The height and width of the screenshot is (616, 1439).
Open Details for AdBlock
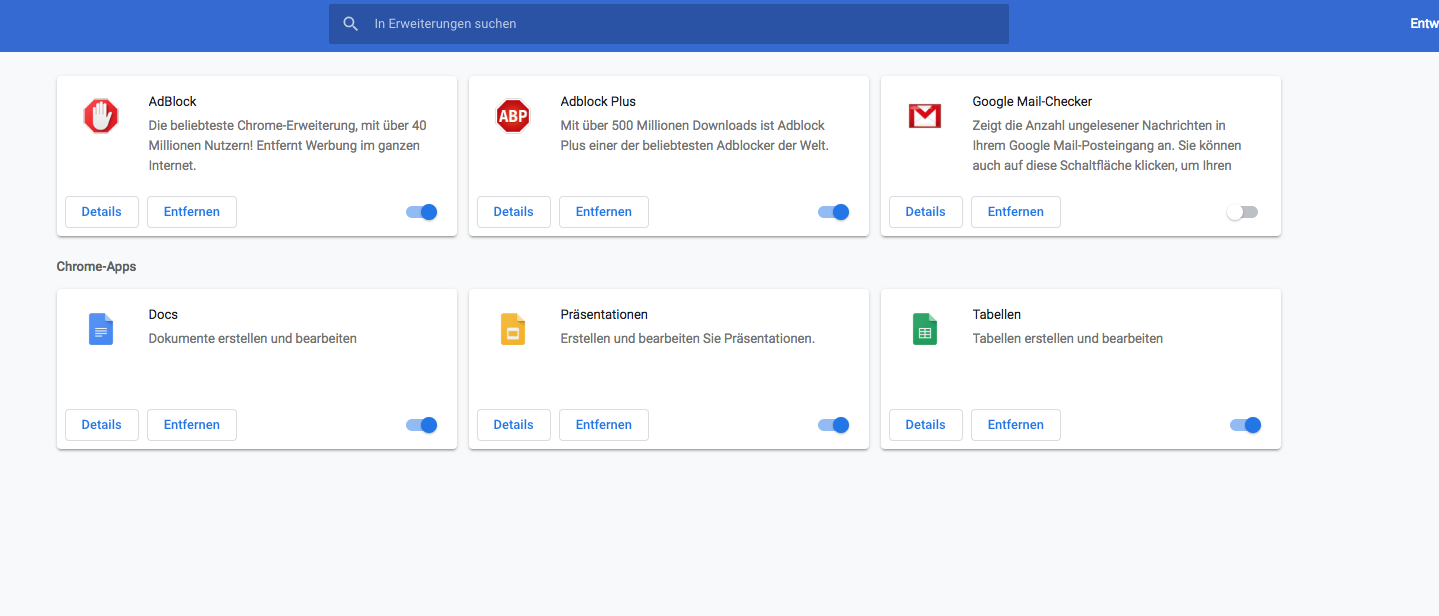pyautogui.click(x=102, y=212)
